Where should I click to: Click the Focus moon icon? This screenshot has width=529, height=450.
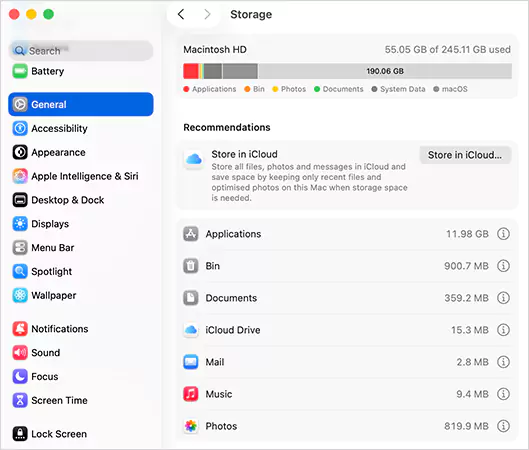[20, 376]
